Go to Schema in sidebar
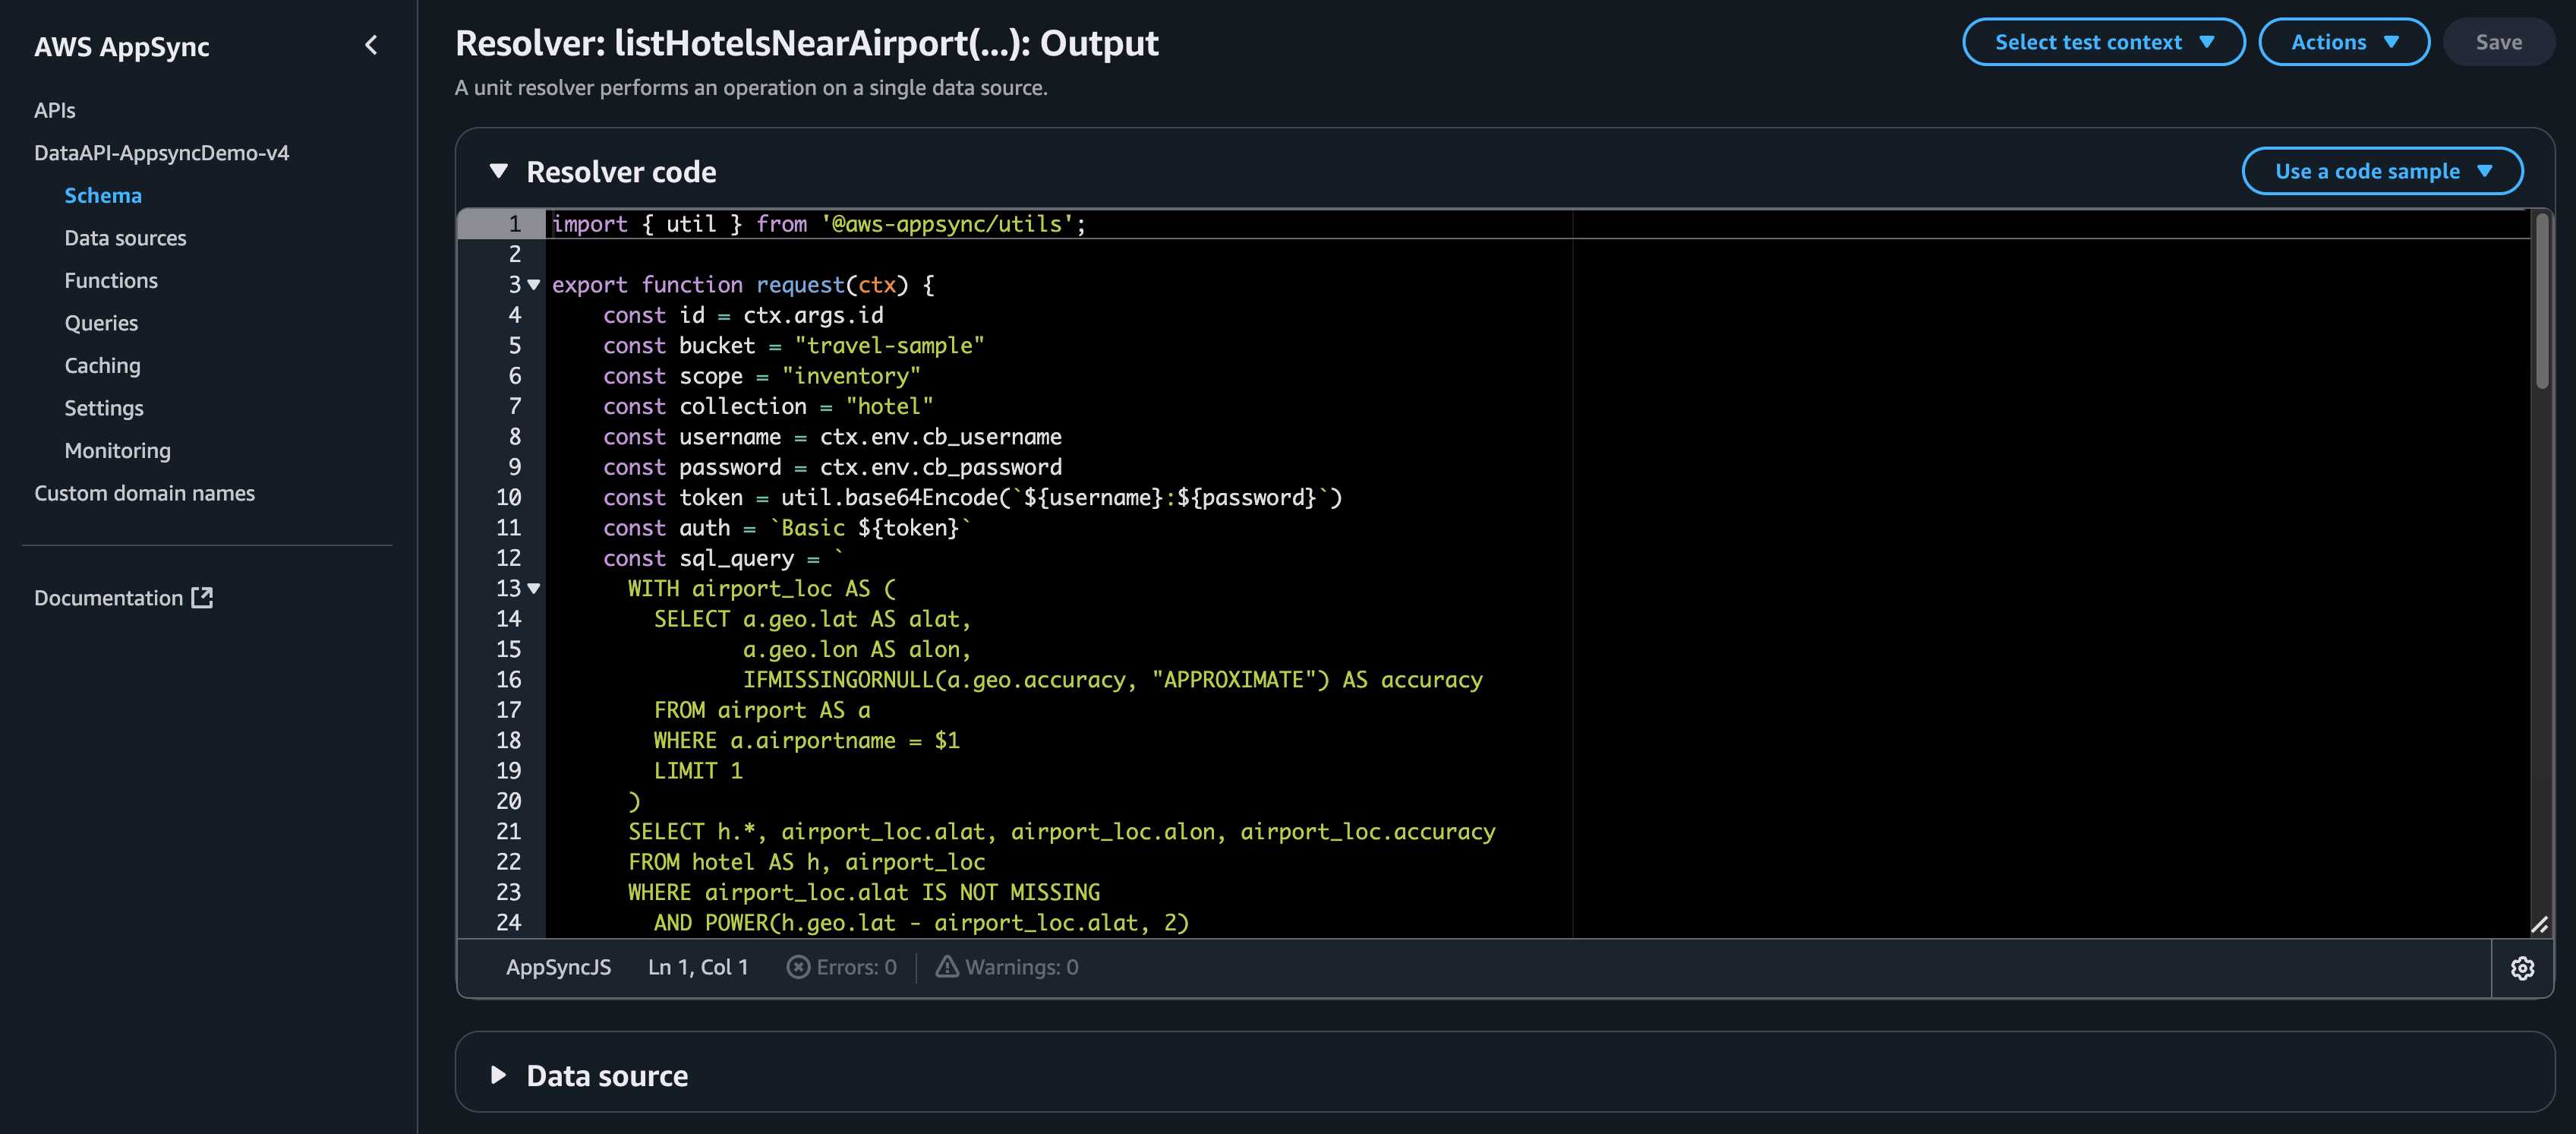 (x=103, y=196)
